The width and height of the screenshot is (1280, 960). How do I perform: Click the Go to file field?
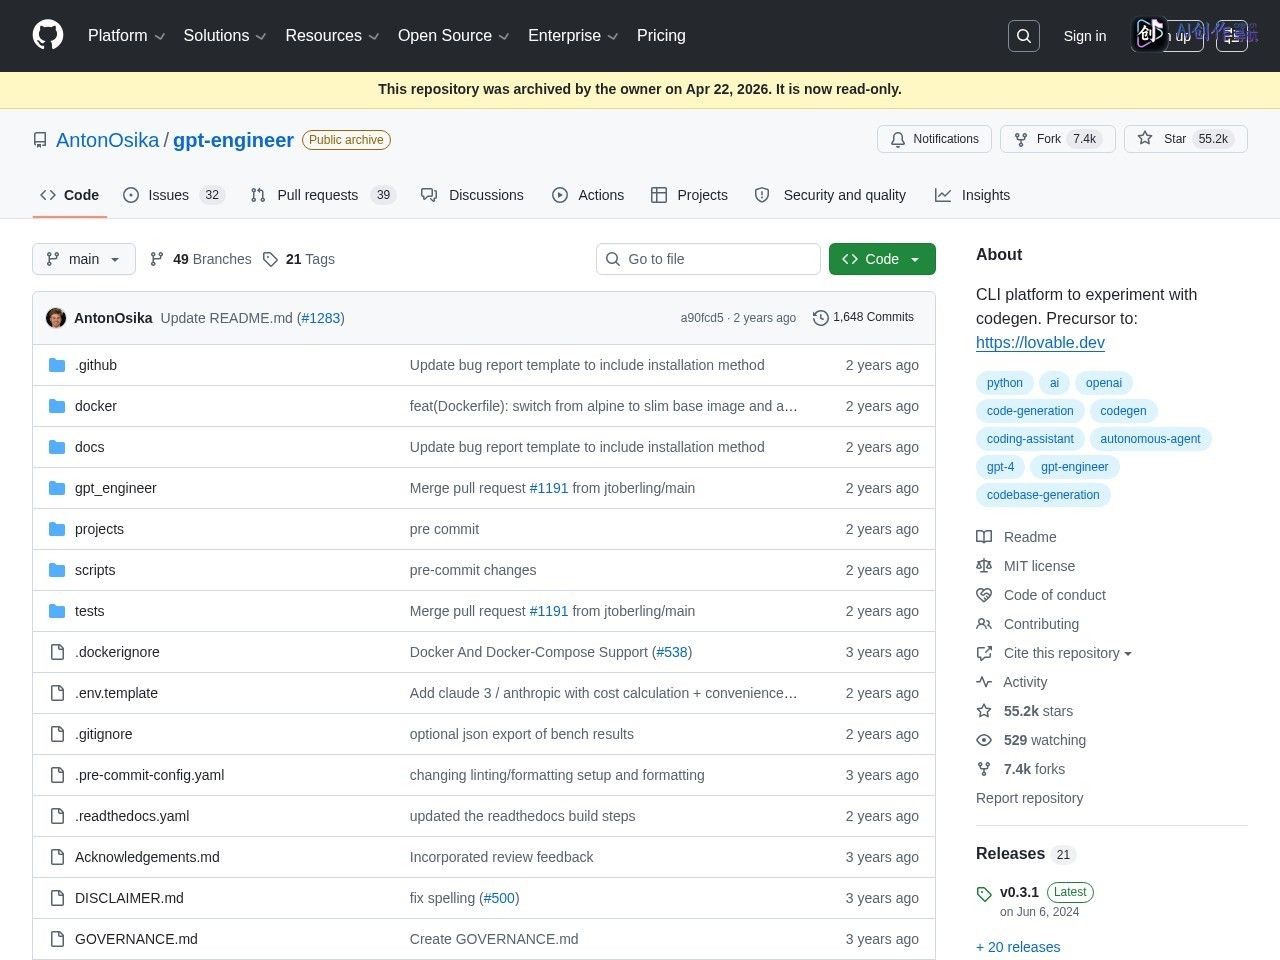coord(708,259)
